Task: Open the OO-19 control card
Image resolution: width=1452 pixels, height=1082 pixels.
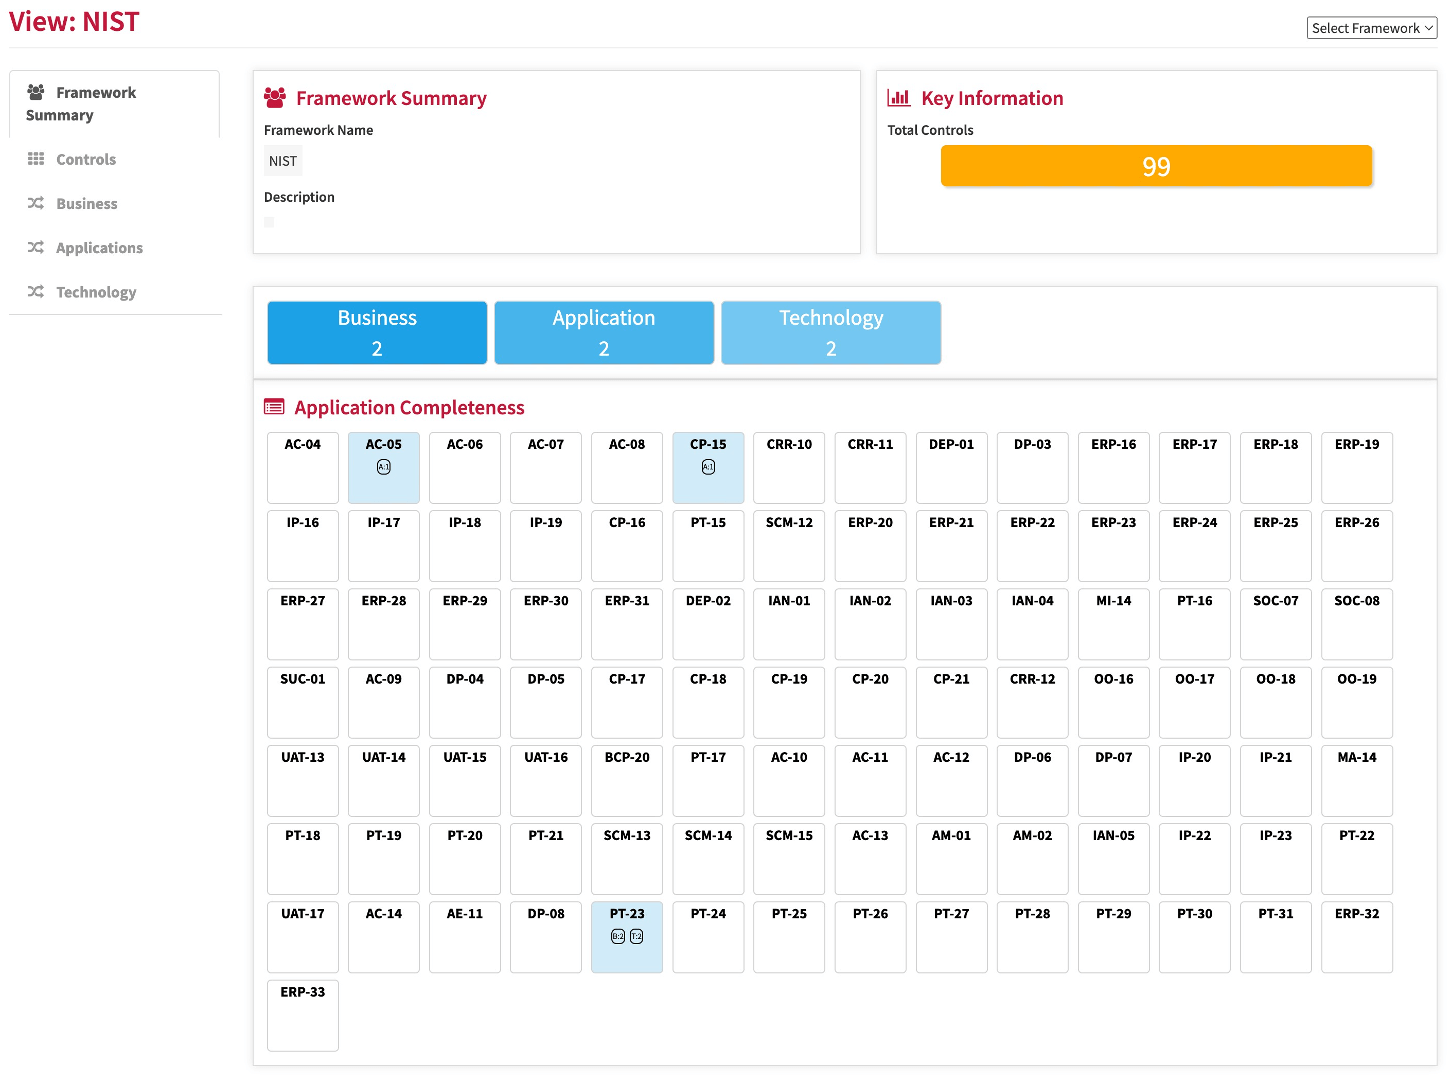Action: pyautogui.click(x=1357, y=702)
